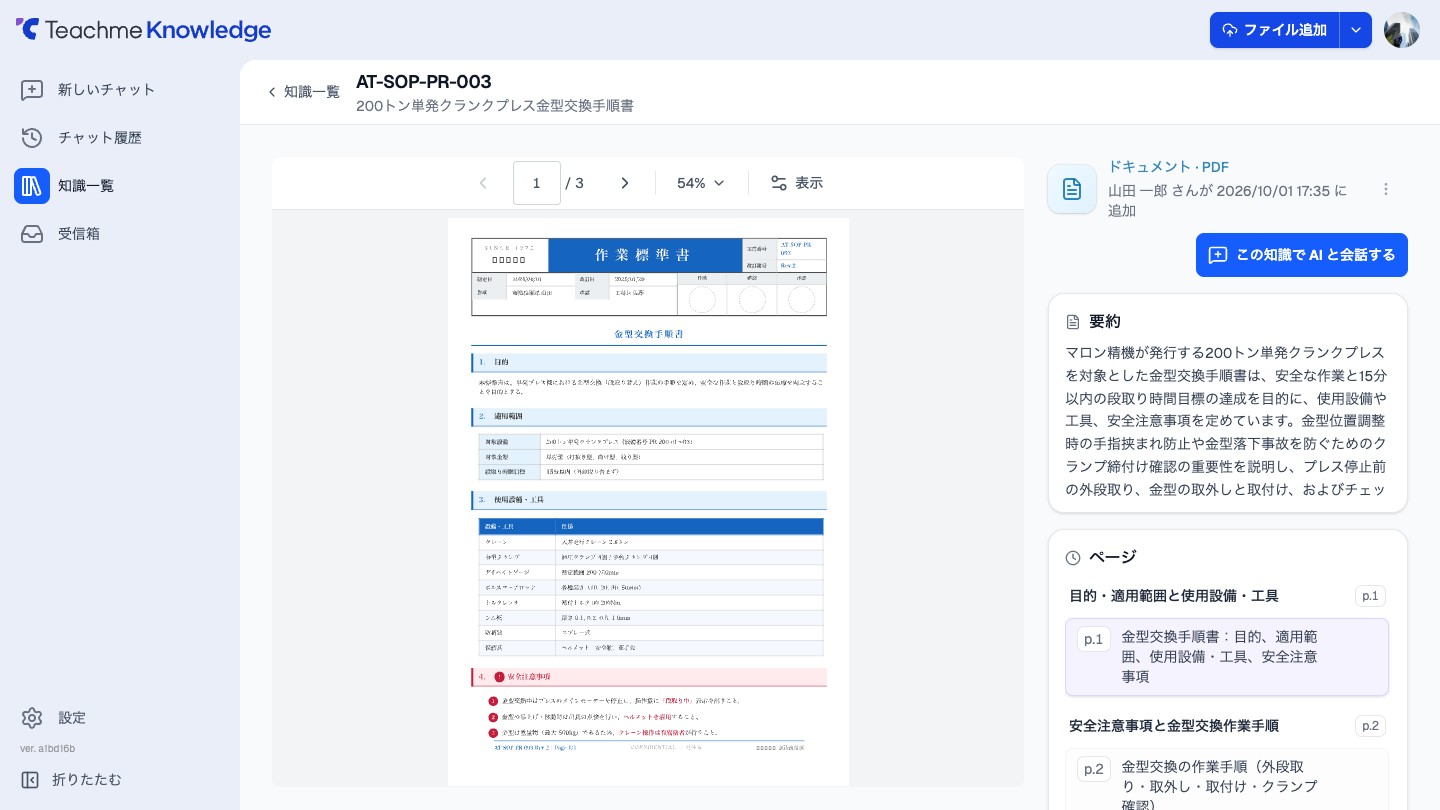Open dropdown arrow next to ファイル追加
This screenshot has width=1440, height=810.
tap(1355, 30)
